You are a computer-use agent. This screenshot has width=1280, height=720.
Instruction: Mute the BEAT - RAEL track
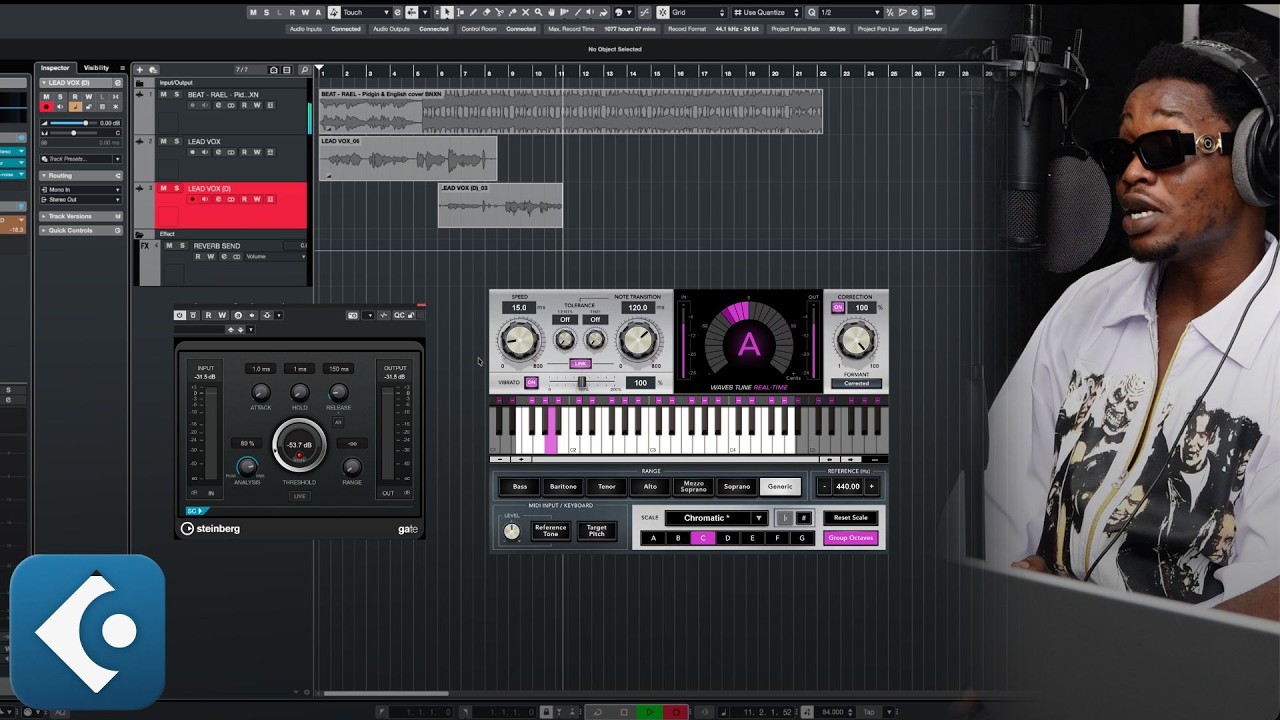pyautogui.click(x=163, y=94)
